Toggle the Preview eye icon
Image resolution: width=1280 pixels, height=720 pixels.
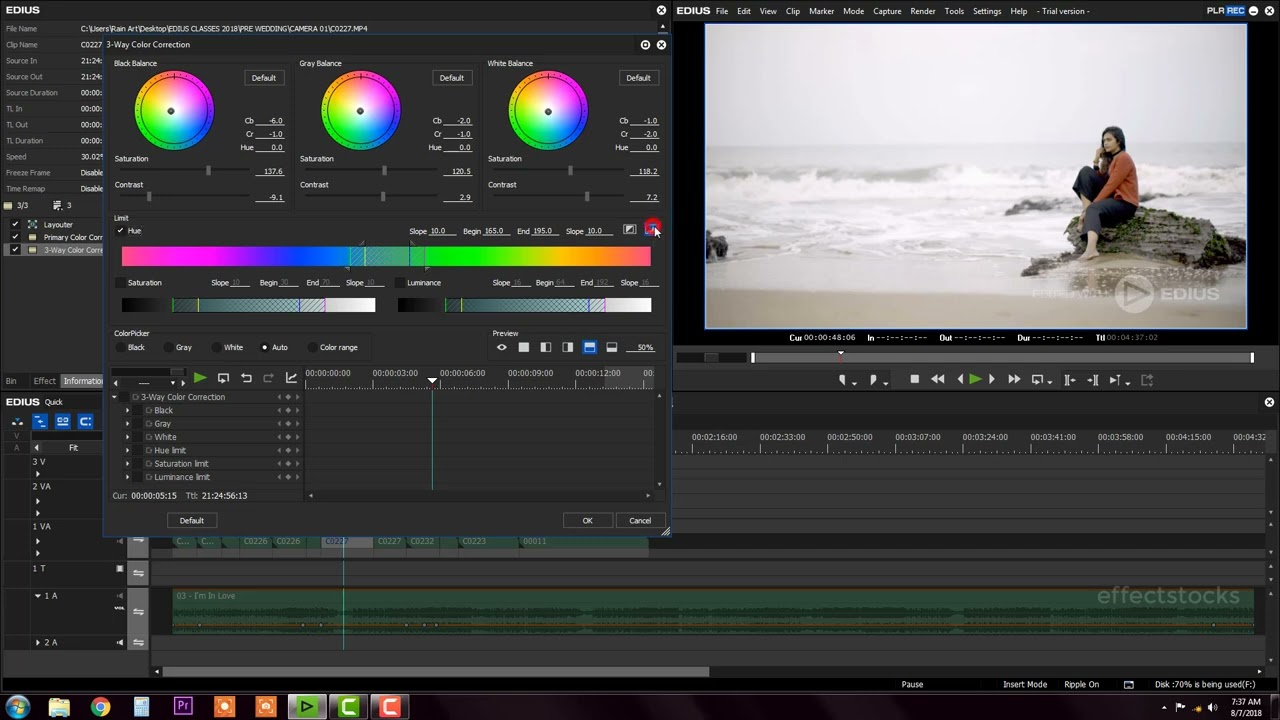[502, 347]
